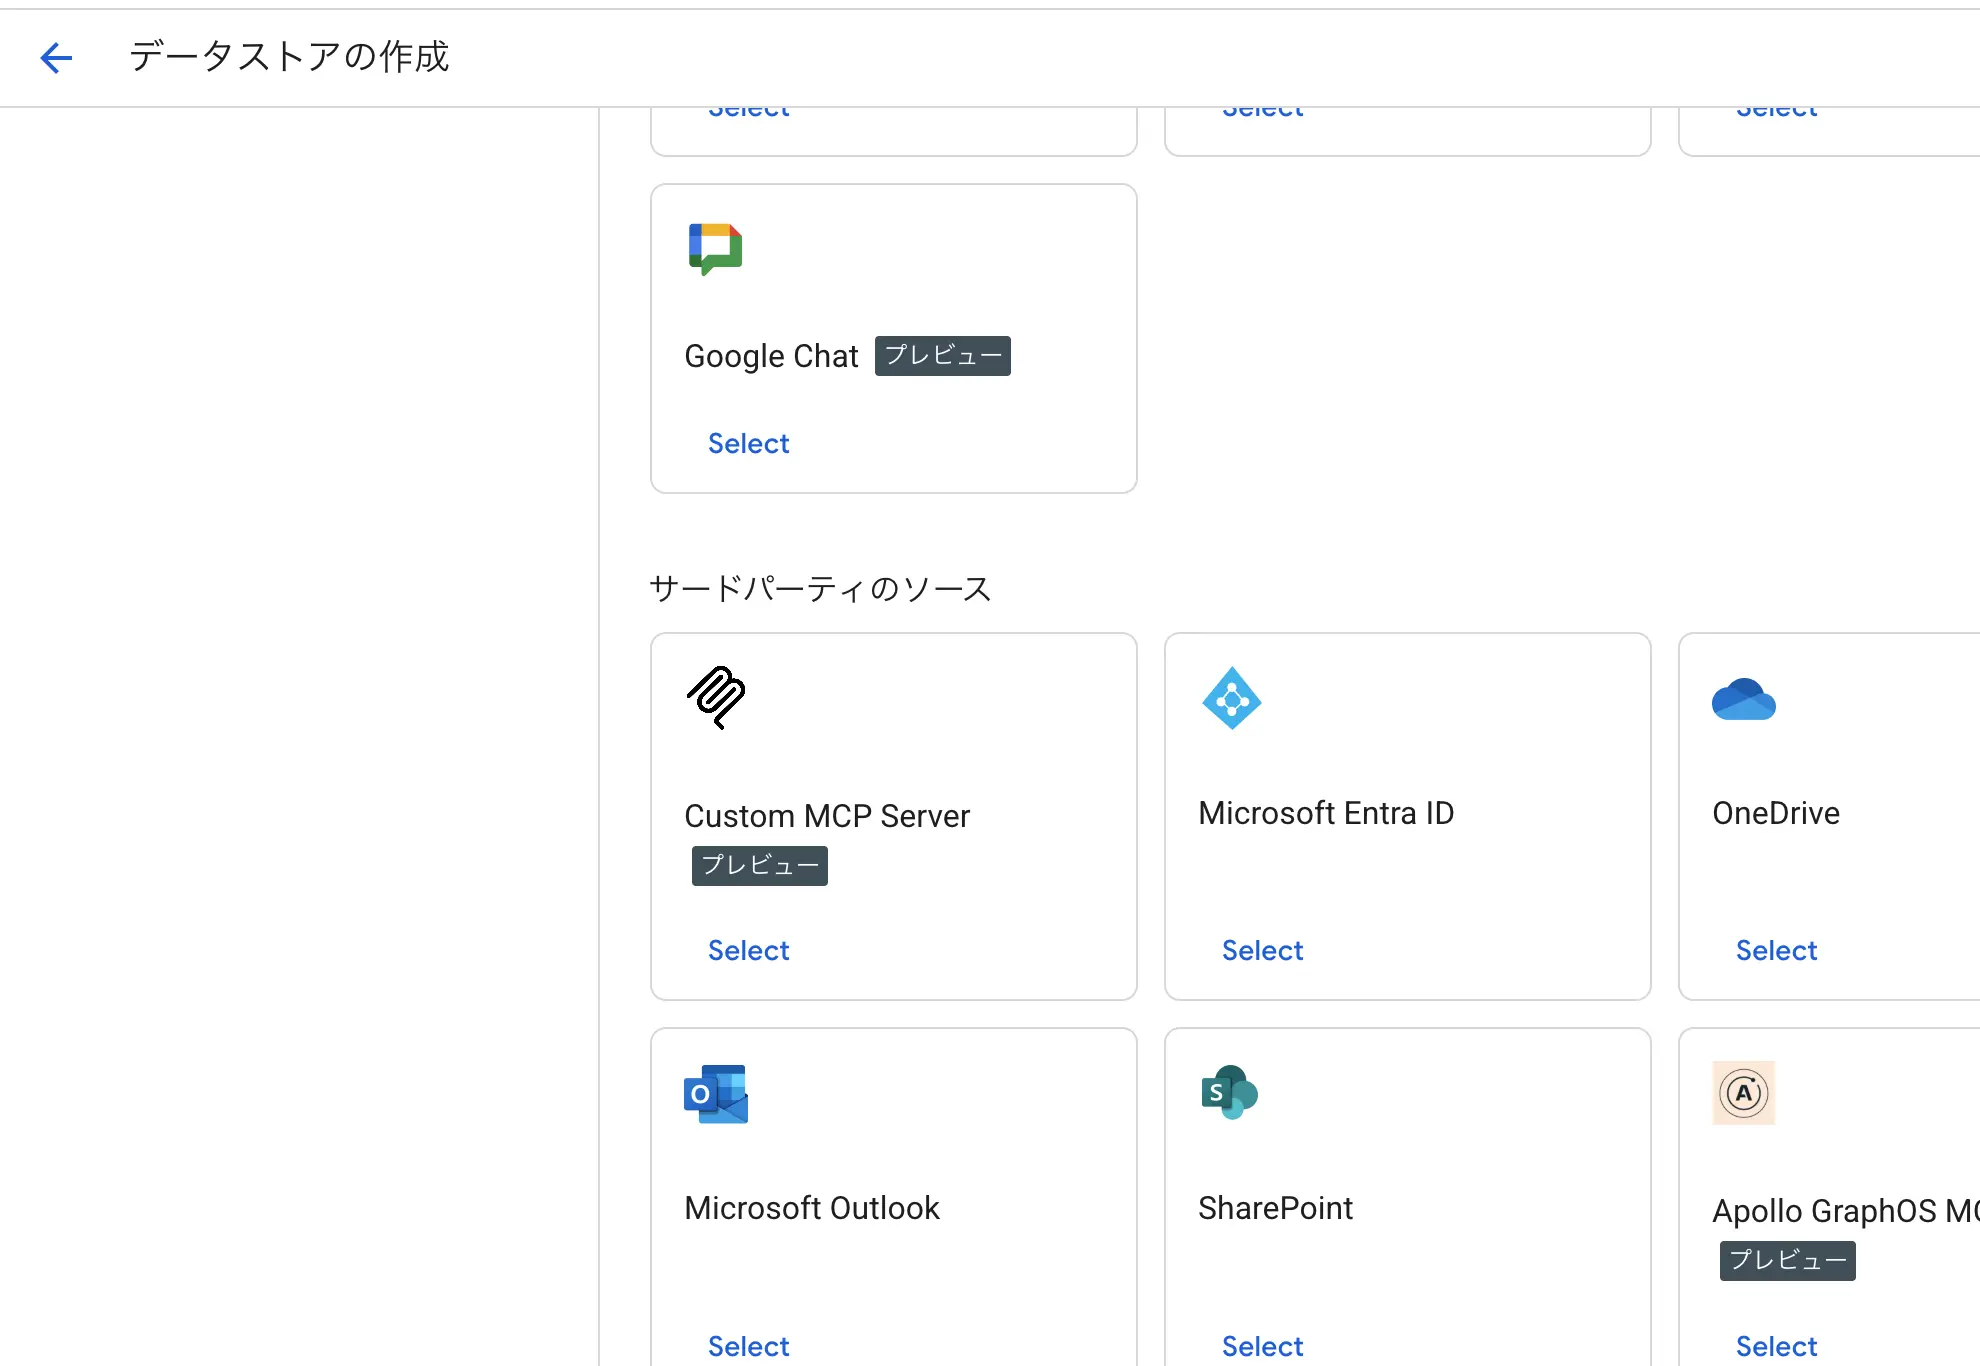Click the SharePoint card title
This screenshot has width=1980, height=1366.
point(1275,1208)
